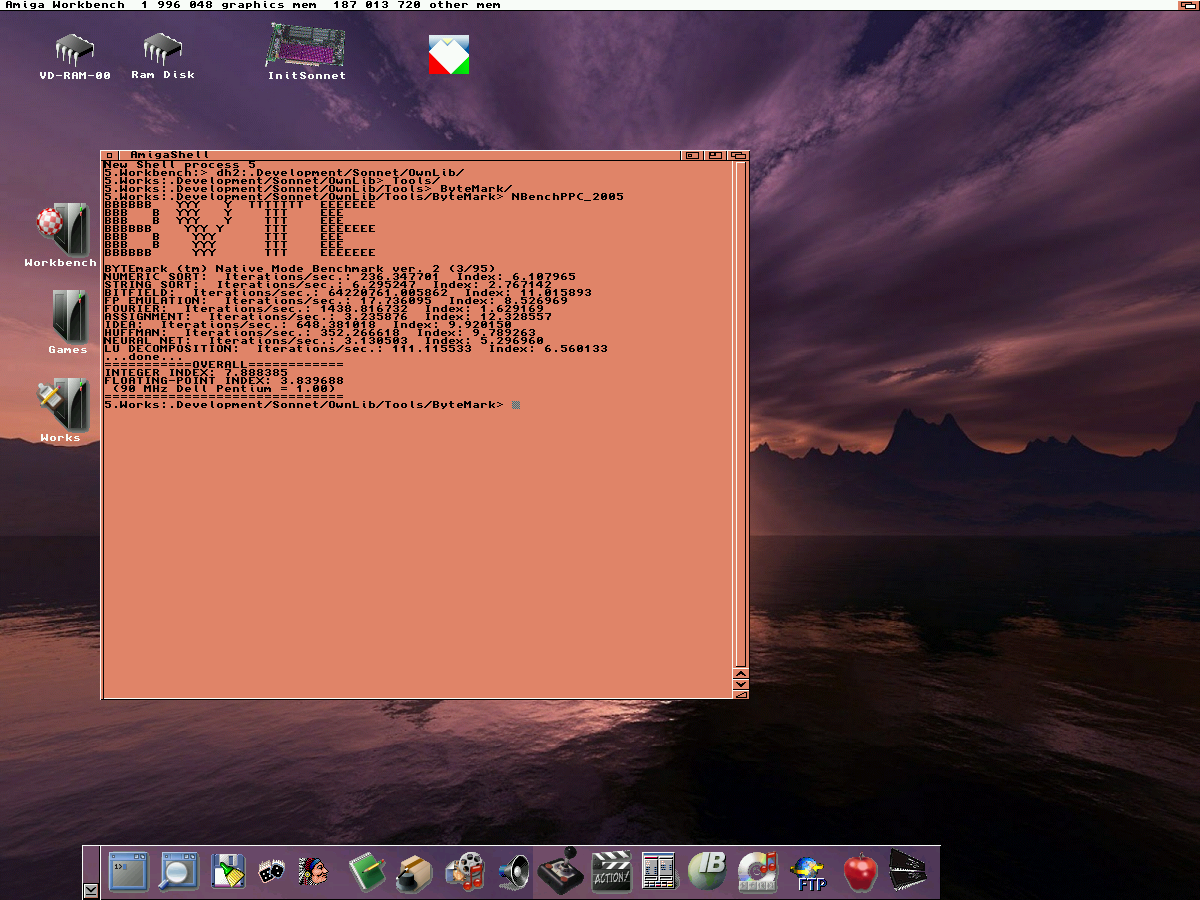This screenshot has height=900, width=1200.
Task: Select the InitSonnet card icon
Action: (x=306, y=52)
